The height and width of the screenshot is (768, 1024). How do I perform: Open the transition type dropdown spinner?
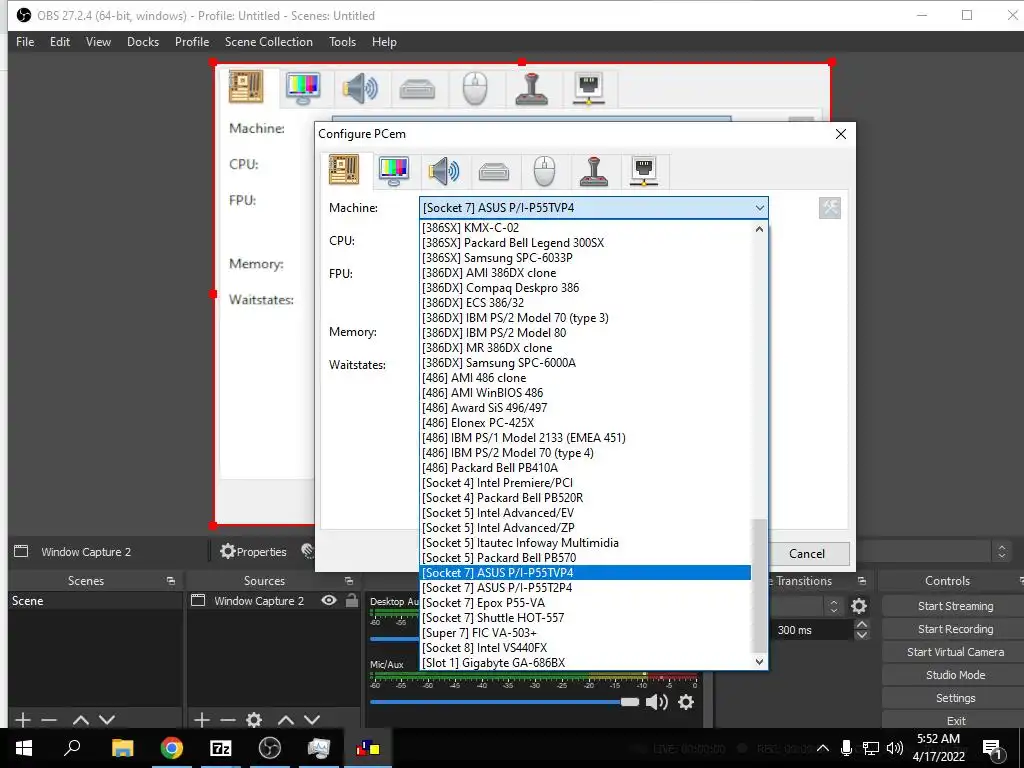pos(833,606)
